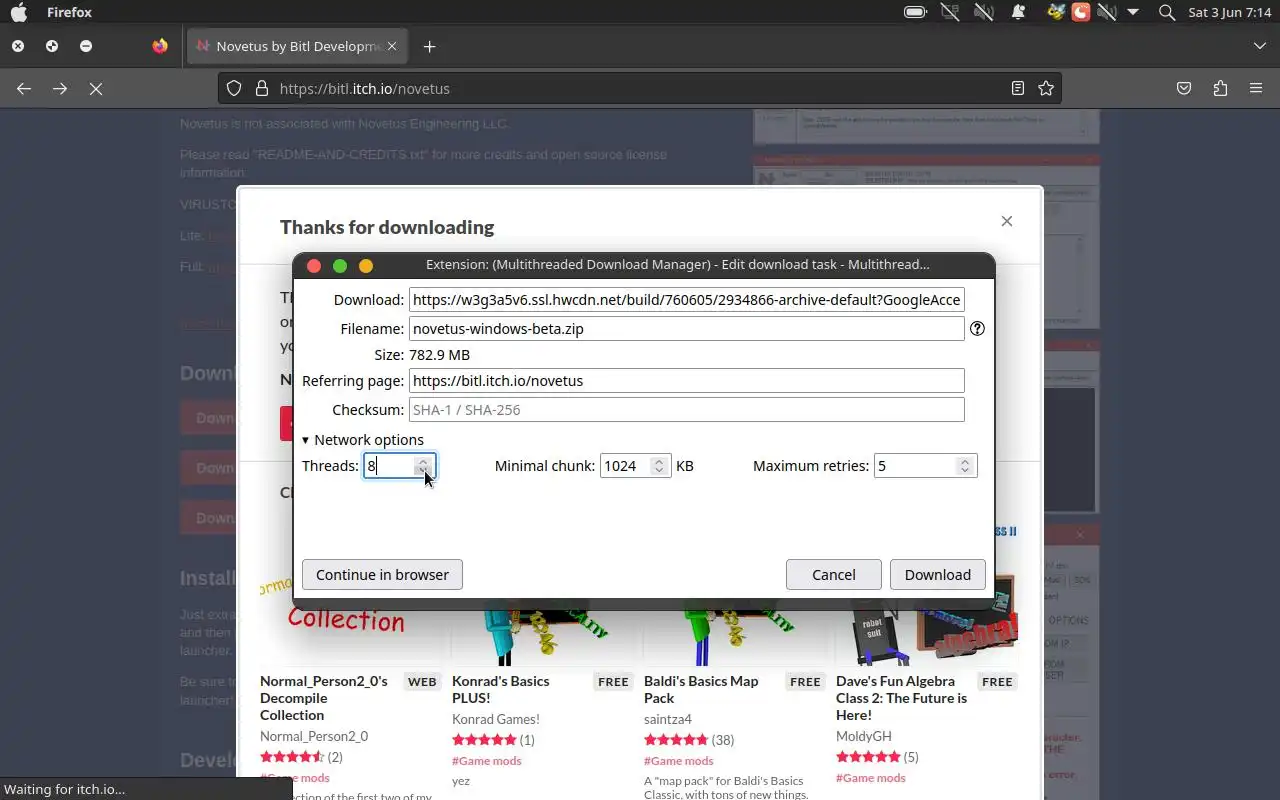Click the Referring page field
1280x800 pixels.
click(x=687, y=380)
